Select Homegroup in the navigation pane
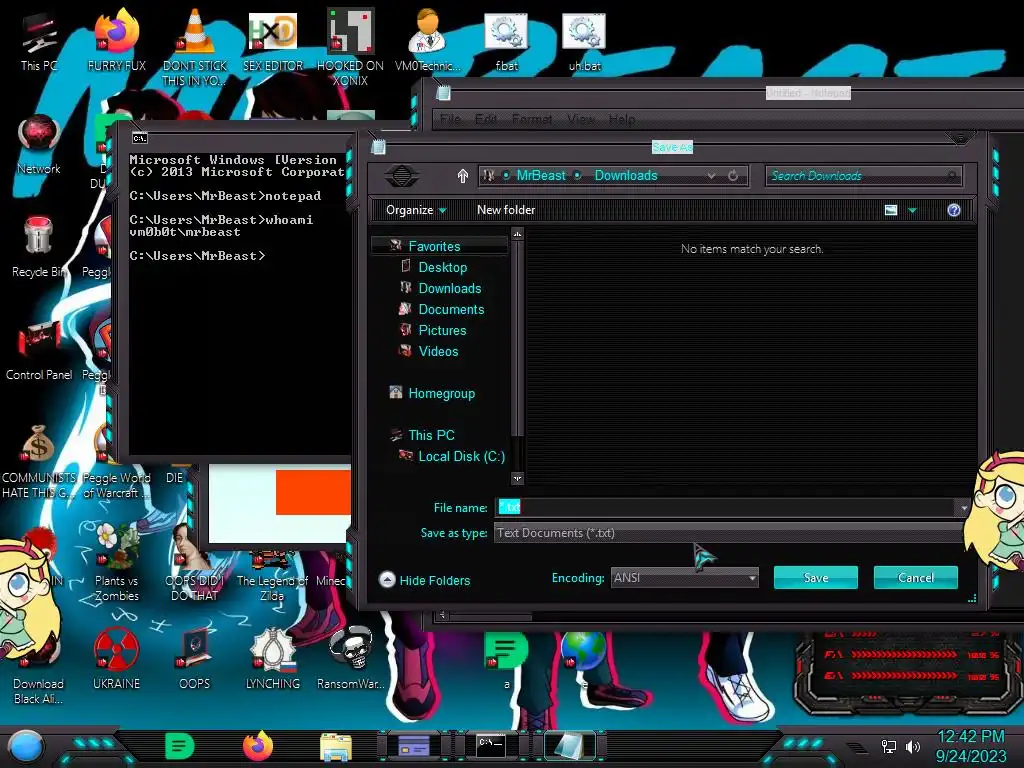 coord(441,393)
